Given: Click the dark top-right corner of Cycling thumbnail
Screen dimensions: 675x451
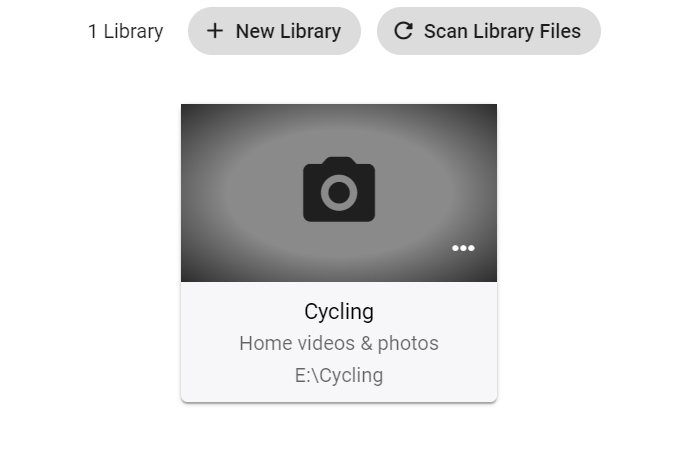Looking at the screenshot, I should pyautogui.click(x=486, y=114).
